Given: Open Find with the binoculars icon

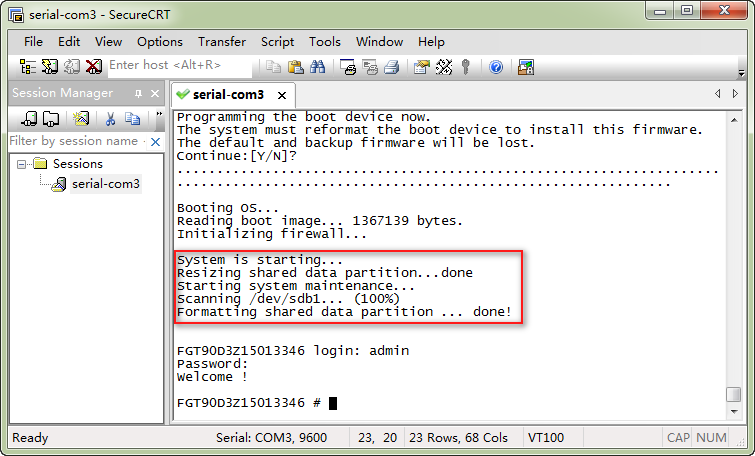Looking at the screenshot, I should tap(317, 67).
